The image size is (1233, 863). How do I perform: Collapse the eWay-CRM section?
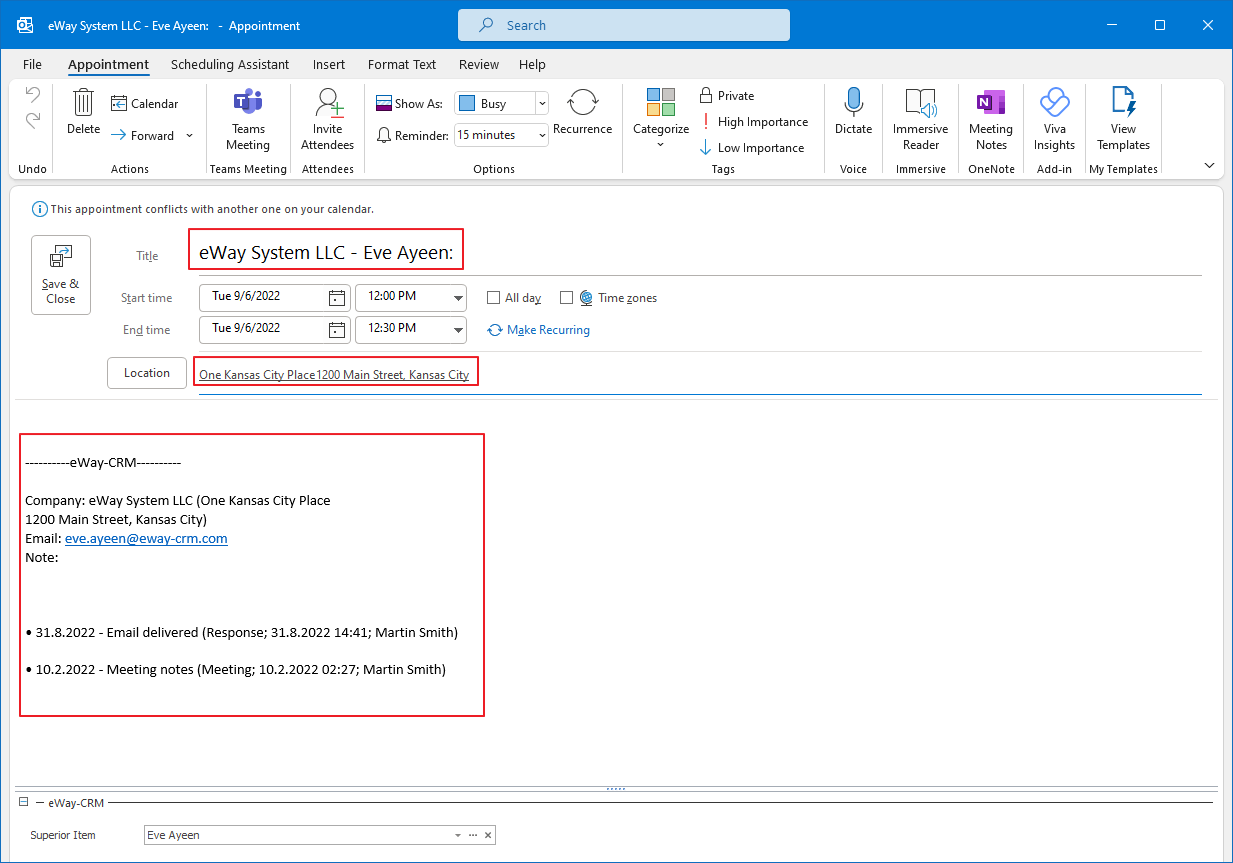tap(23, 802)
